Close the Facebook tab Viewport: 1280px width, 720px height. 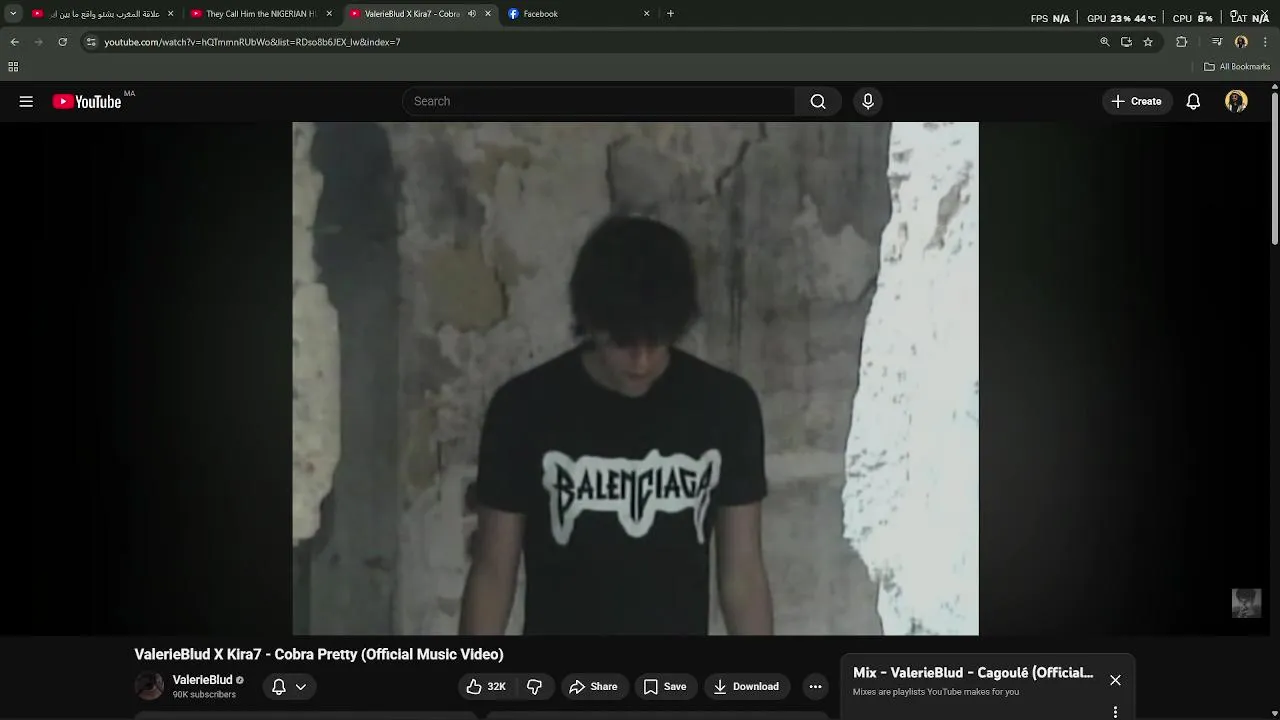(x=646, y=14)
